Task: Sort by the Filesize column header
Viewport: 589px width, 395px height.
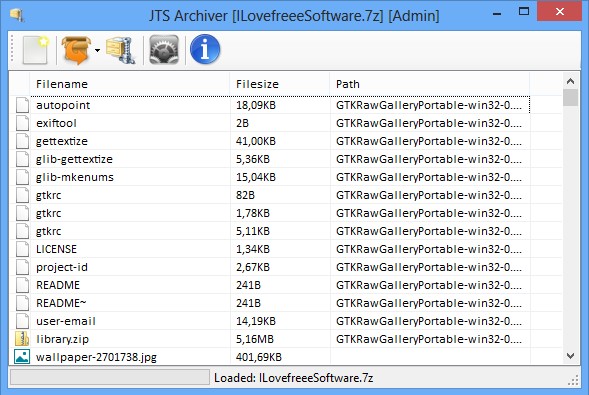Action: 280,84
